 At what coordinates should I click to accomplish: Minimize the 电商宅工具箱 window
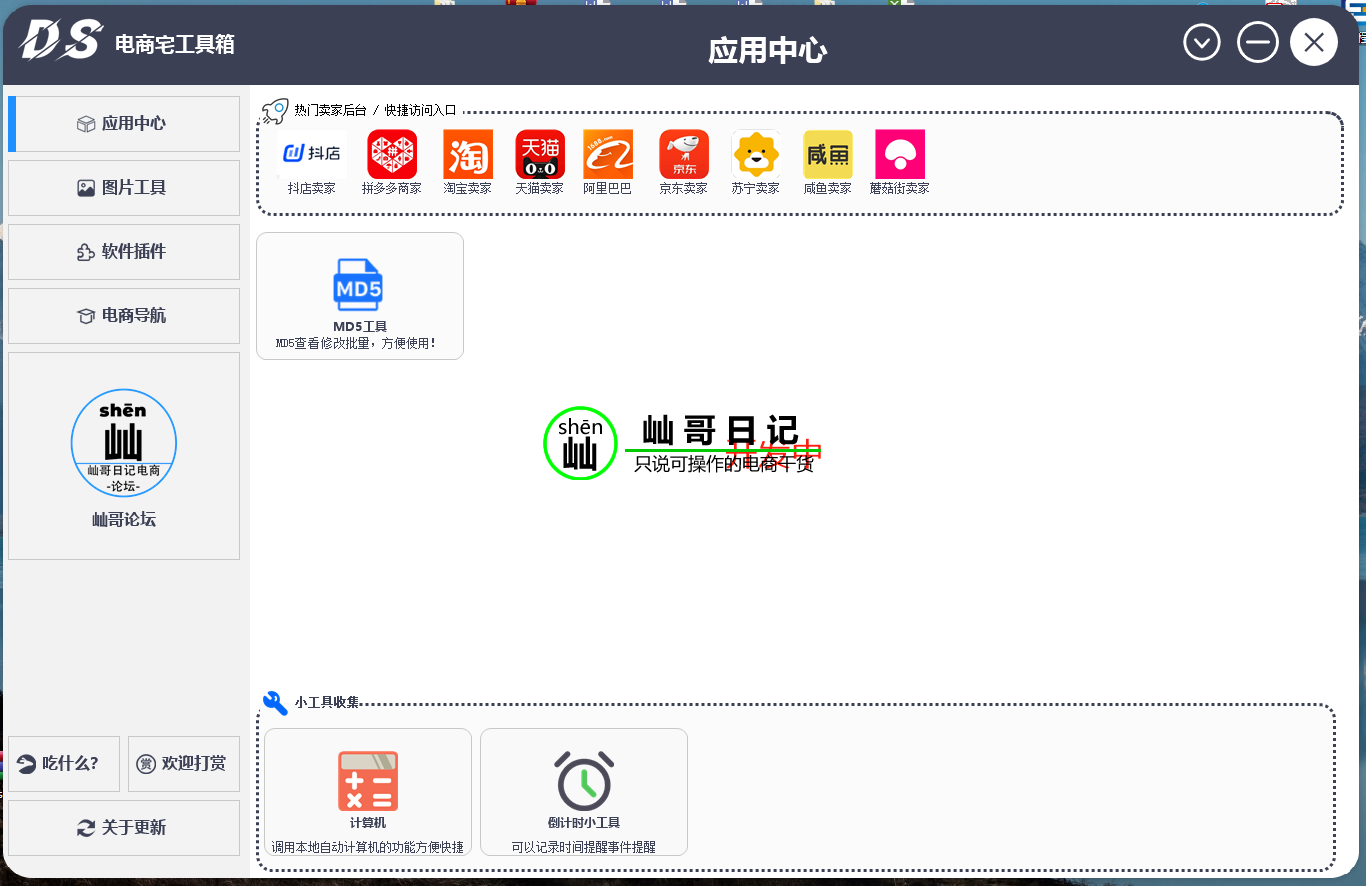tap(1258, 42)
